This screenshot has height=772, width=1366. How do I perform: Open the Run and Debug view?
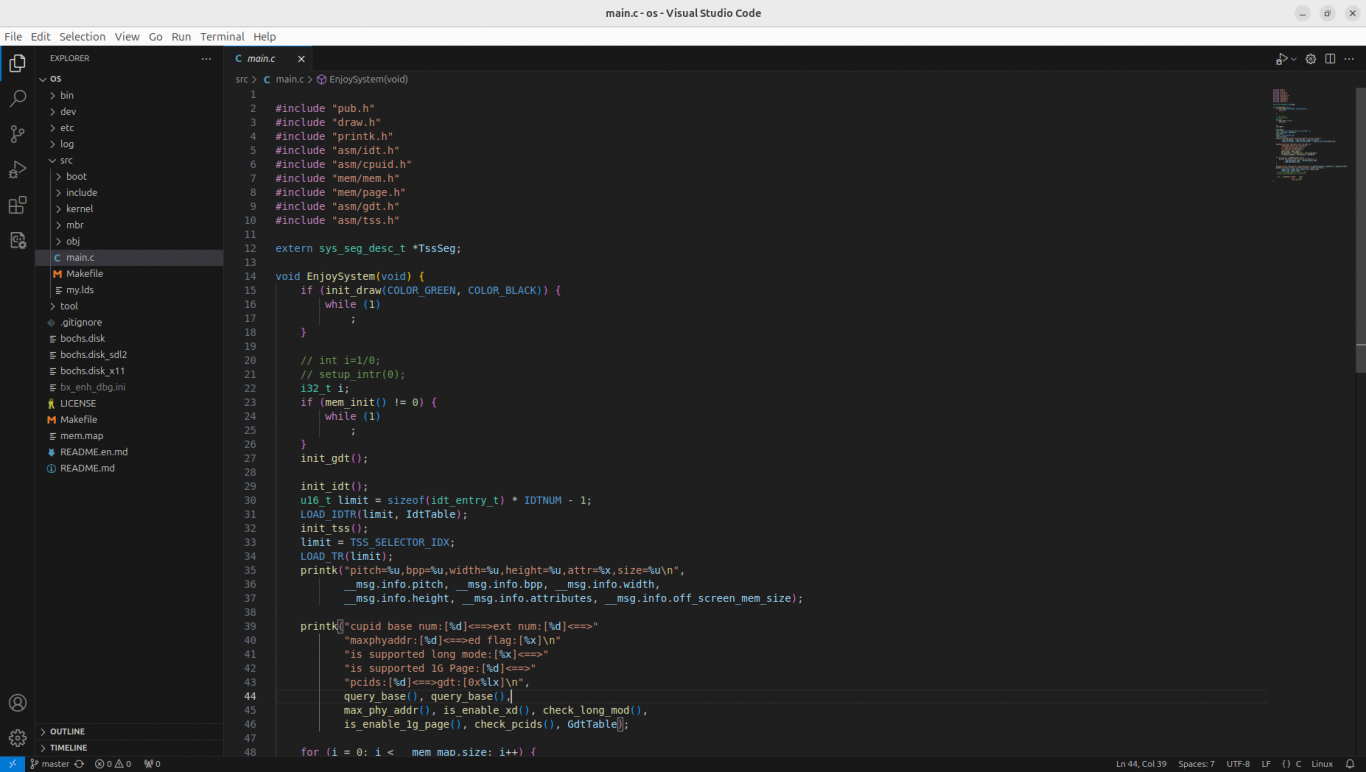pyautogui.click(x=17, y=170)
